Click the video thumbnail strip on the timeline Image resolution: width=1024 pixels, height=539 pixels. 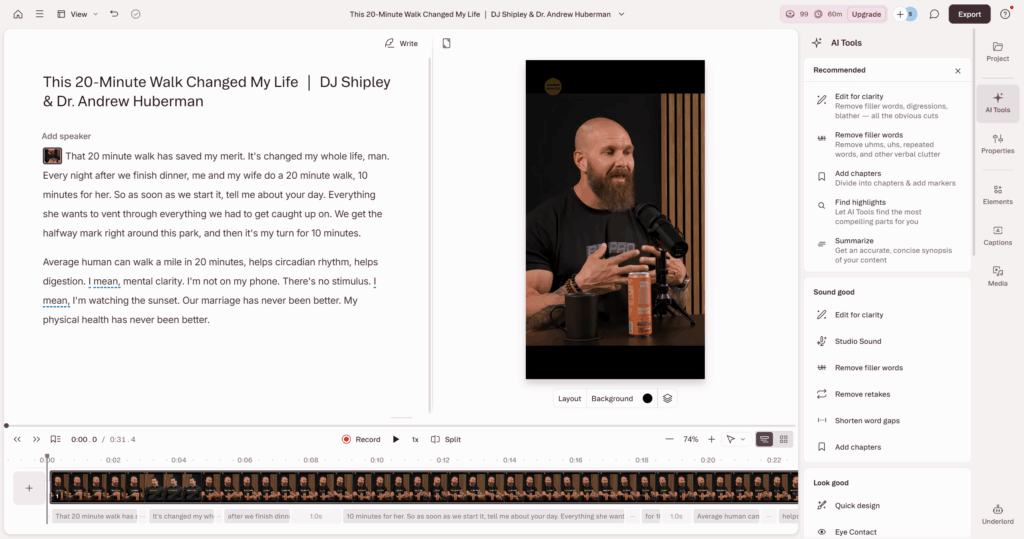(424, 487)
